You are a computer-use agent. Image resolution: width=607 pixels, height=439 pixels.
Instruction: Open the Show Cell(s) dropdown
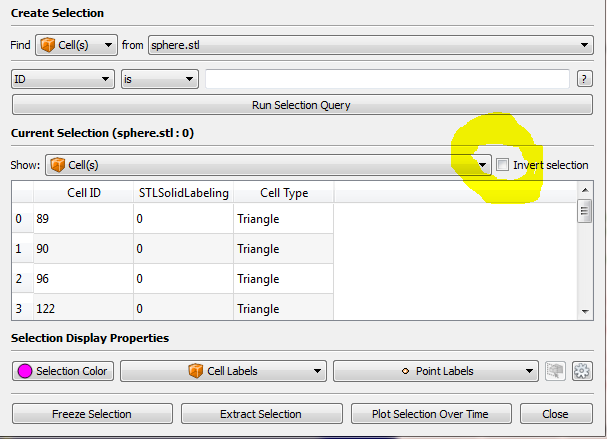tap(268, 165)
